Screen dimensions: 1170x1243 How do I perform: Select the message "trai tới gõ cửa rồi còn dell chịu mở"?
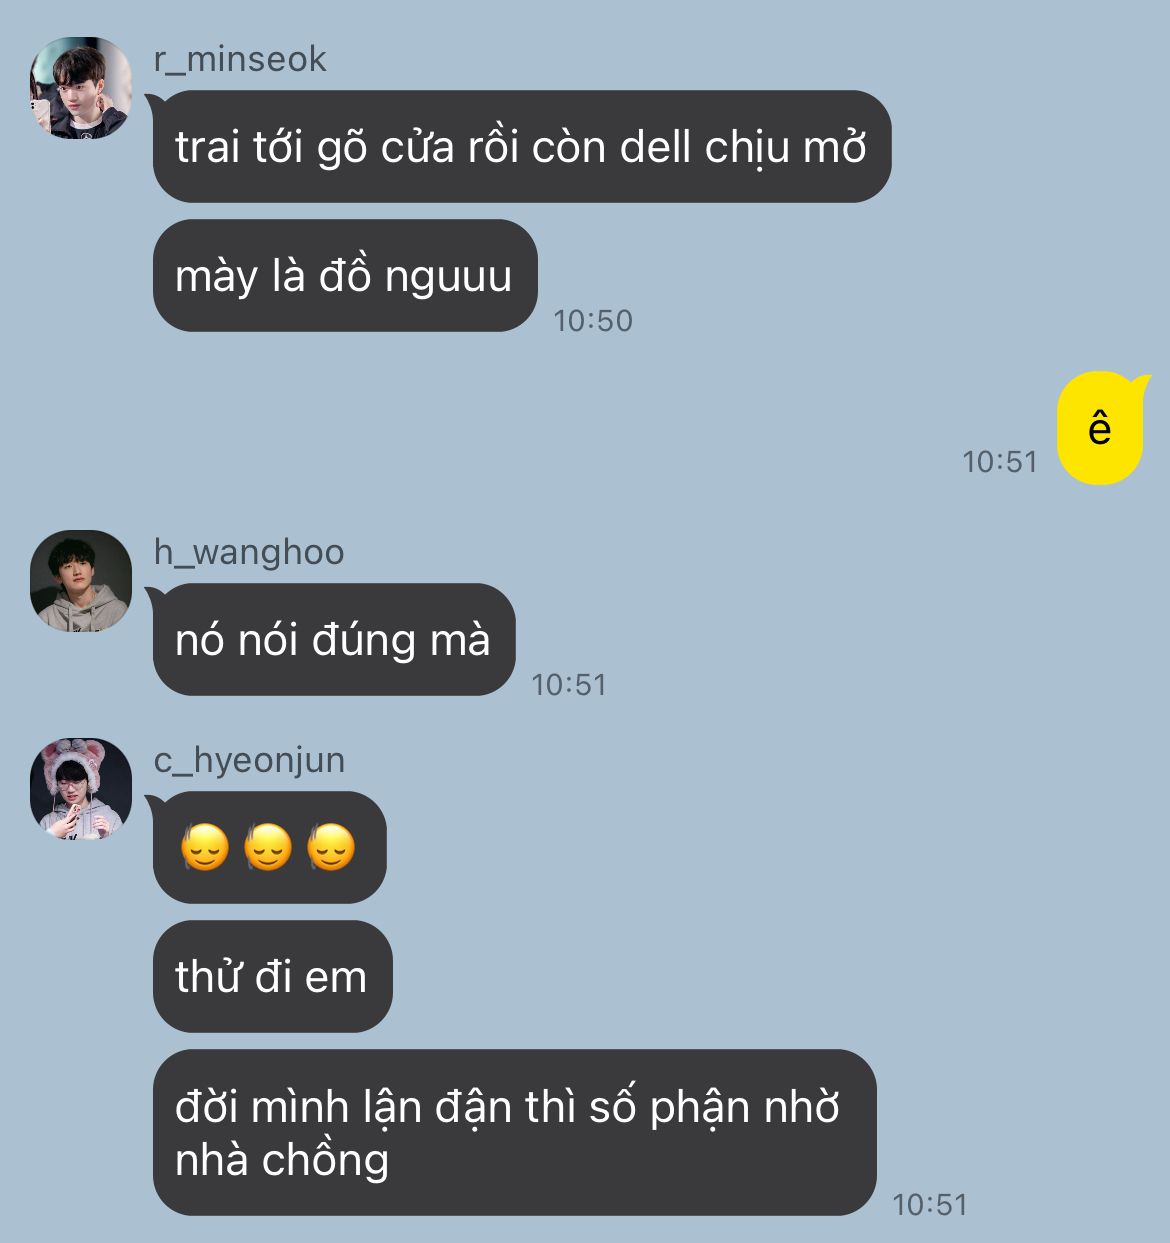pyautogui.click(x=521, y=147)
